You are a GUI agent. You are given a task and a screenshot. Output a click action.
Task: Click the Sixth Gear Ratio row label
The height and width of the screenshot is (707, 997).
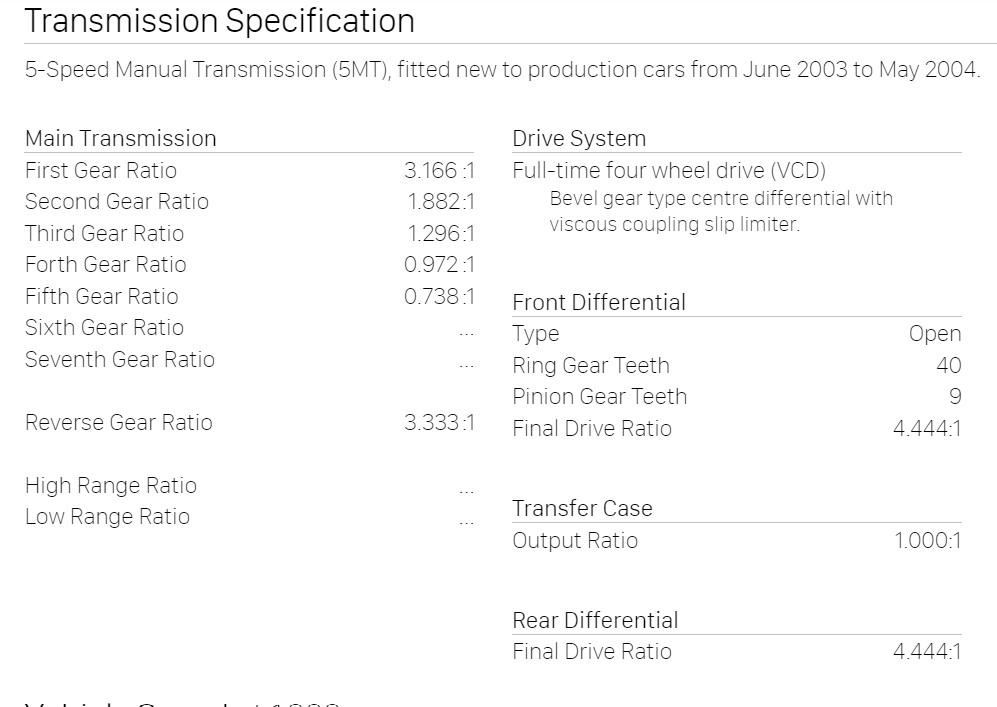tap(104, 327)
